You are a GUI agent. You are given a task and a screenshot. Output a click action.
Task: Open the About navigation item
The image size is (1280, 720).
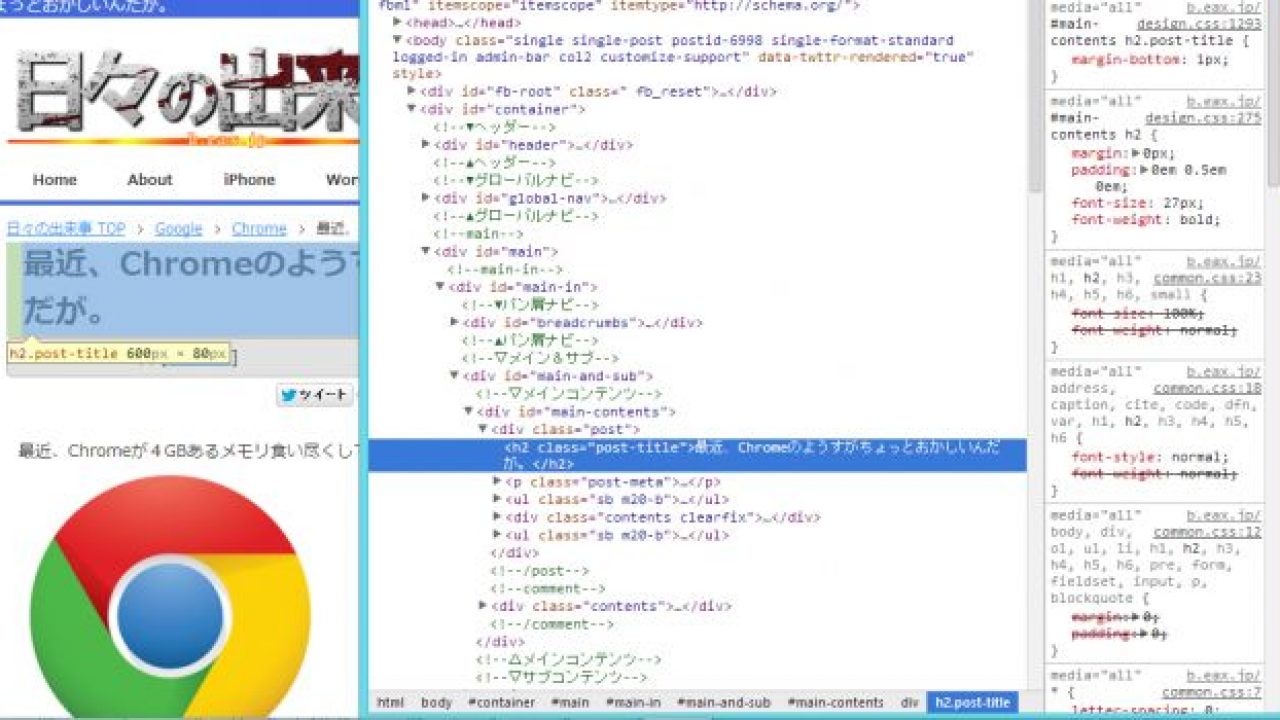point(150,180)
